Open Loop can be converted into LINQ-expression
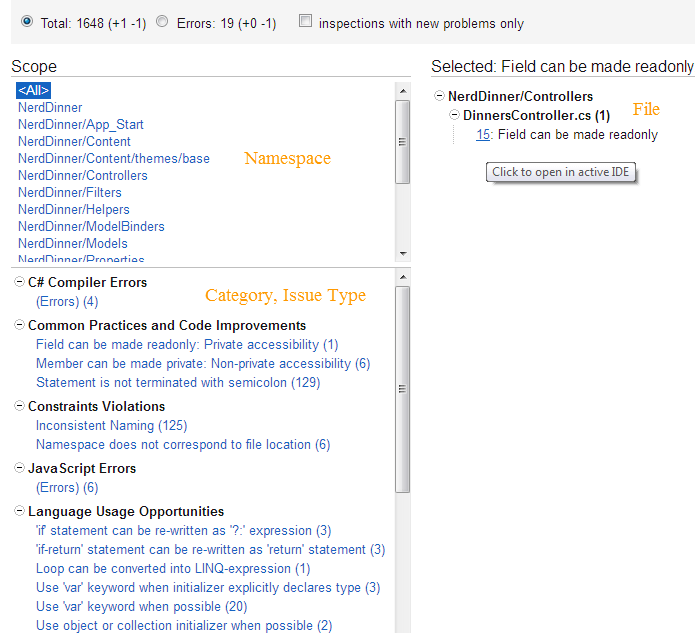This screenshot has height=633, width=695. [173, 570]
